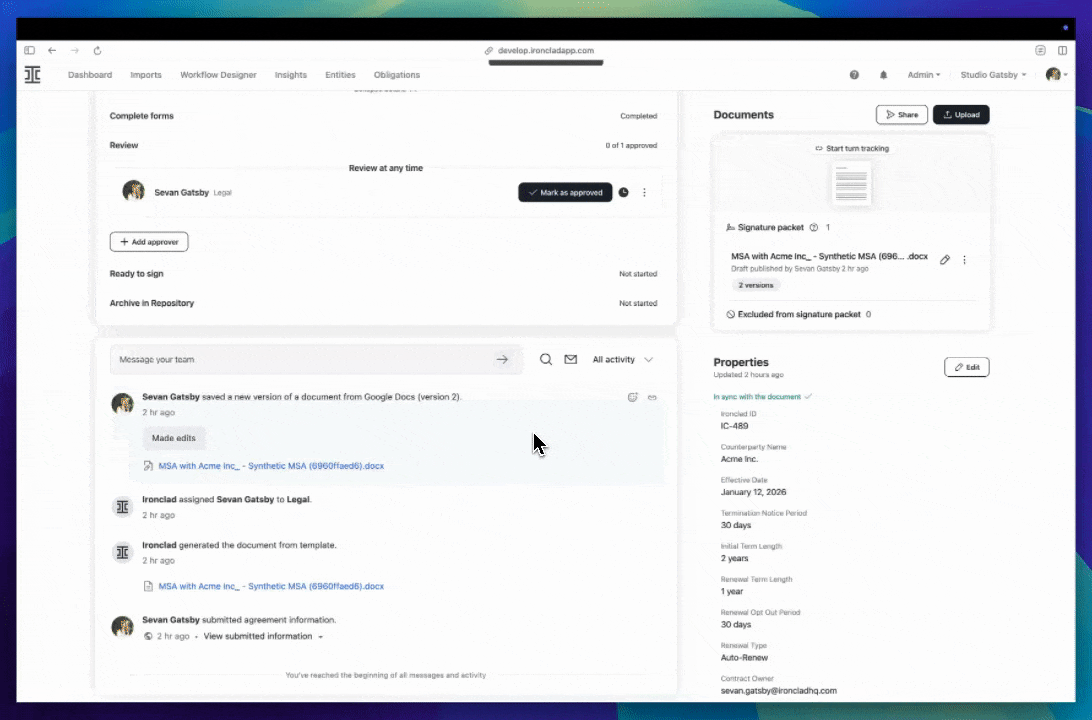Open the All activity filter dropdown
Image resolution: width=1092 pixels, height=720 pixels.
coord(620,359)
